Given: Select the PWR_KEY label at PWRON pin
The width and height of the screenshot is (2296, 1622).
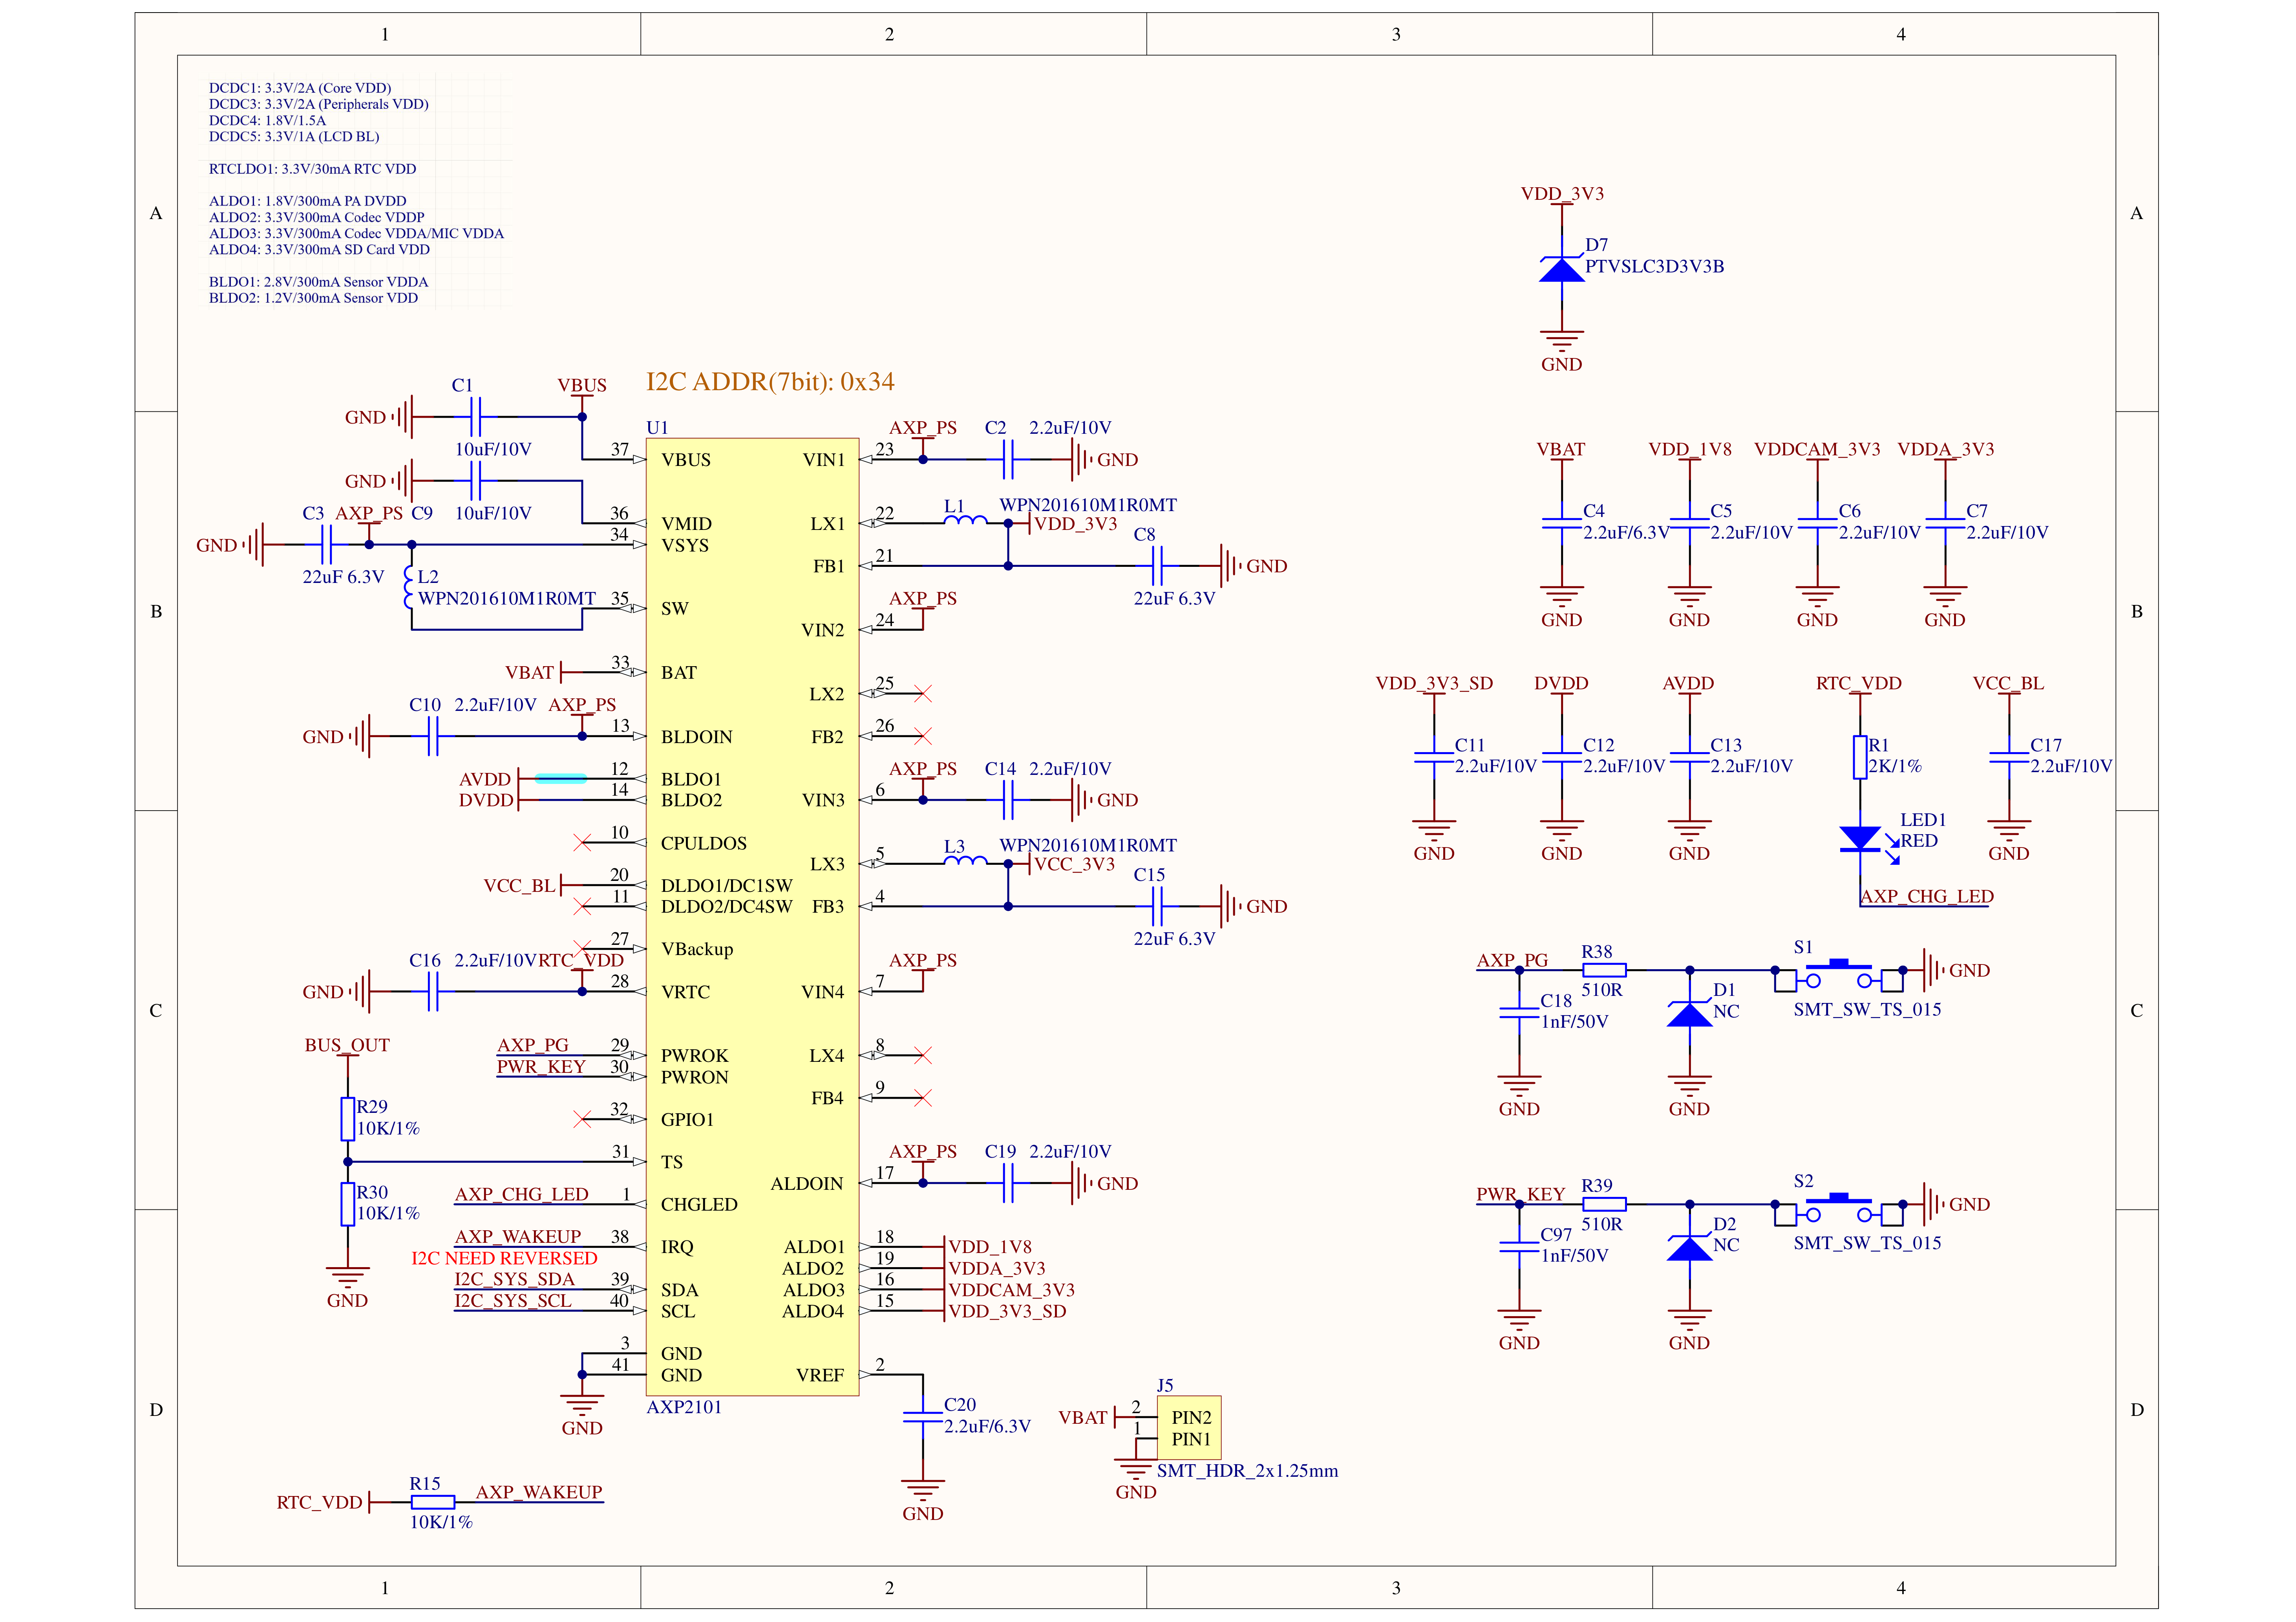Looking at the screenshot, I should coord(541,1067).
